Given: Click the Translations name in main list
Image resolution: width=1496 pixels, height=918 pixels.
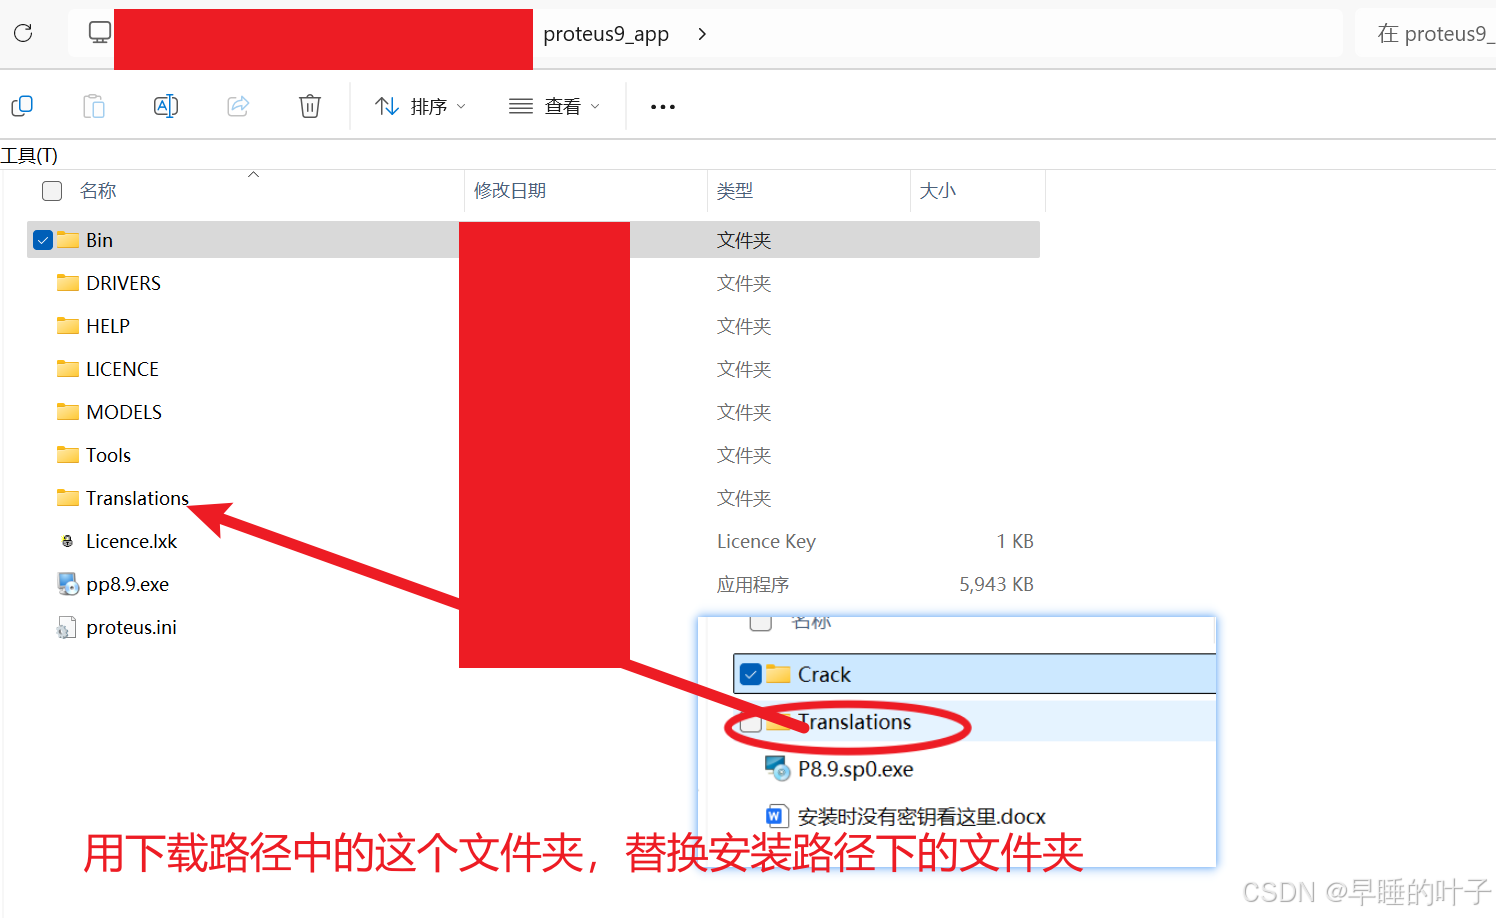Looking at the screenshot, I should click(x=137, y=498).
